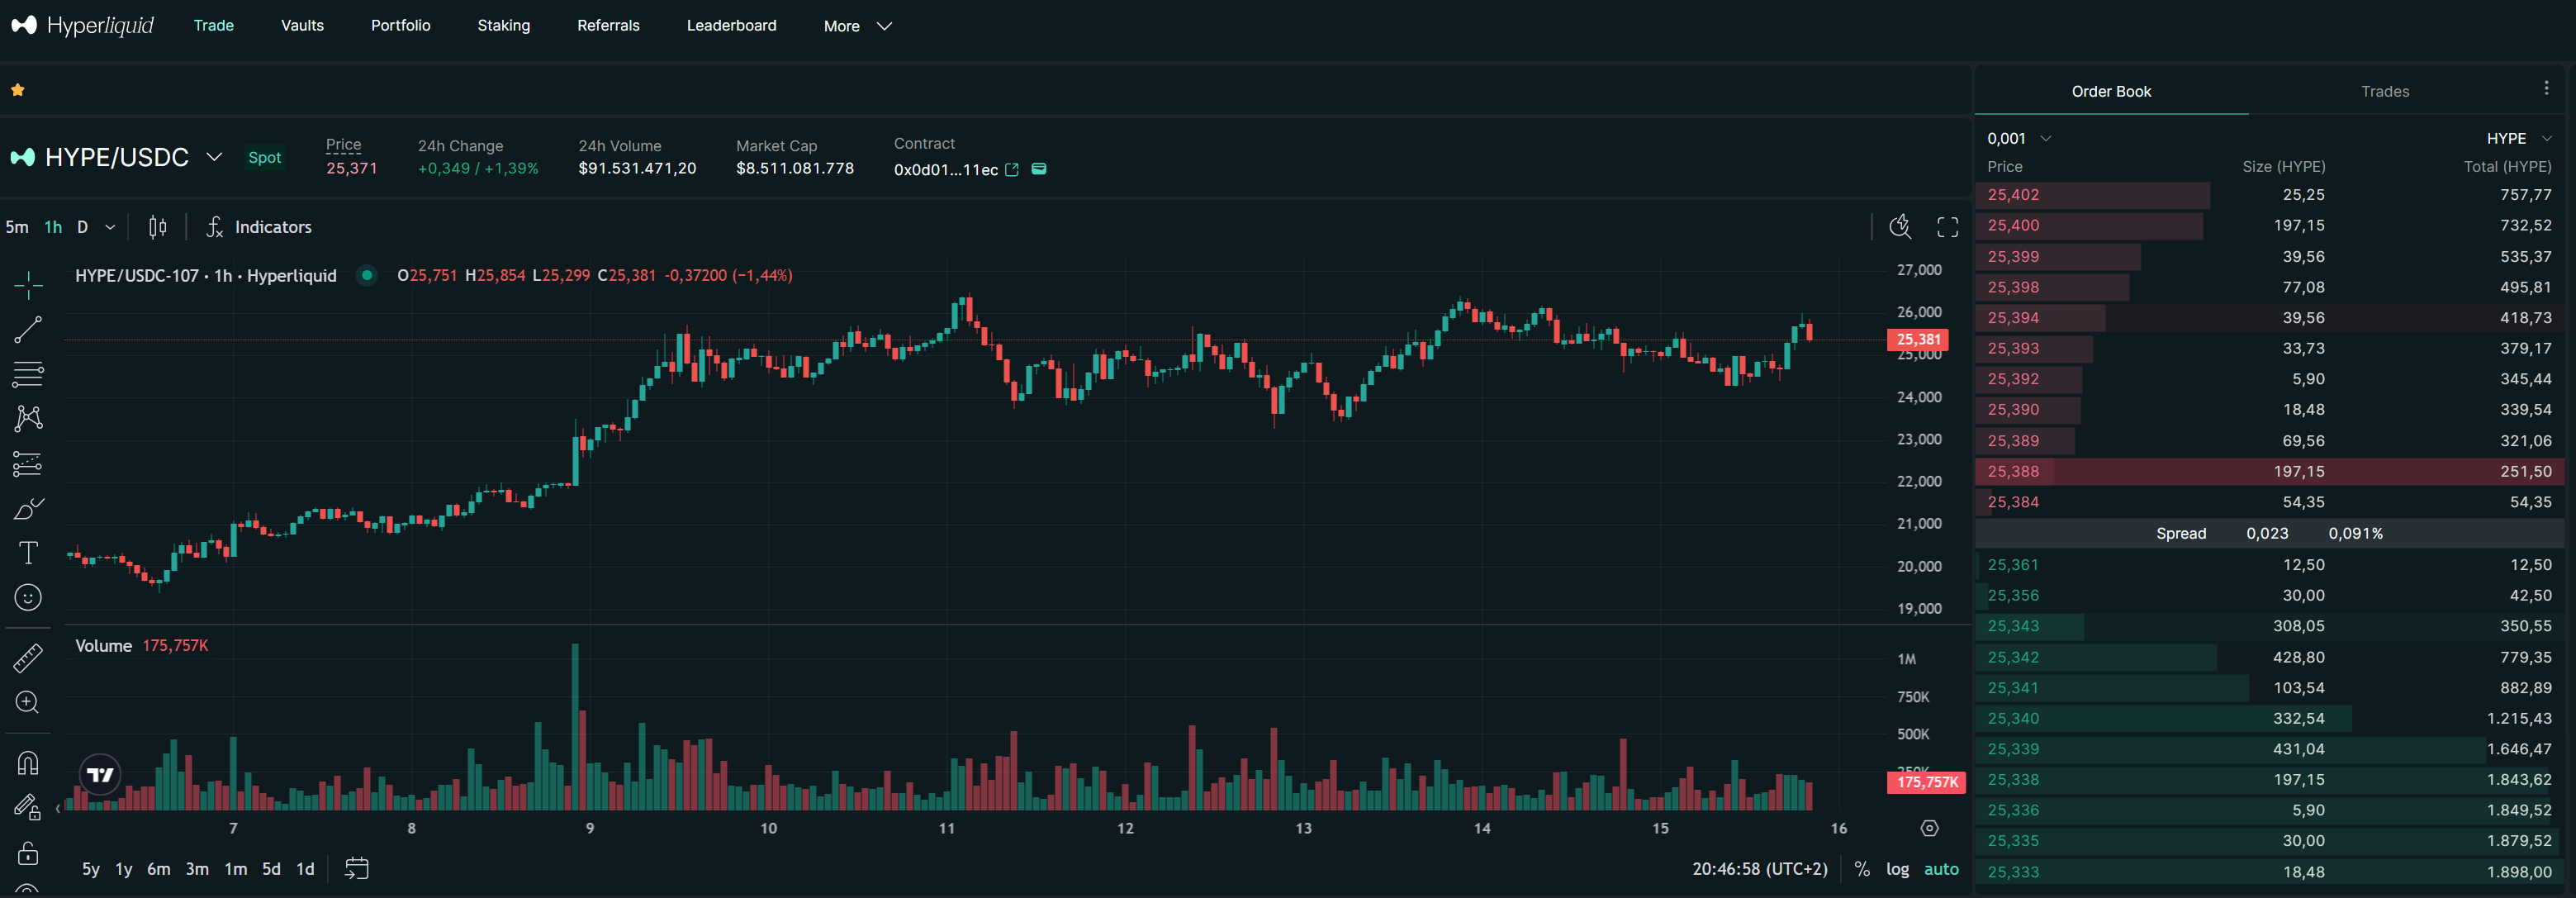Click the TradingView logo badge
Screen dimensions: 2576x898
pos(100,774)
